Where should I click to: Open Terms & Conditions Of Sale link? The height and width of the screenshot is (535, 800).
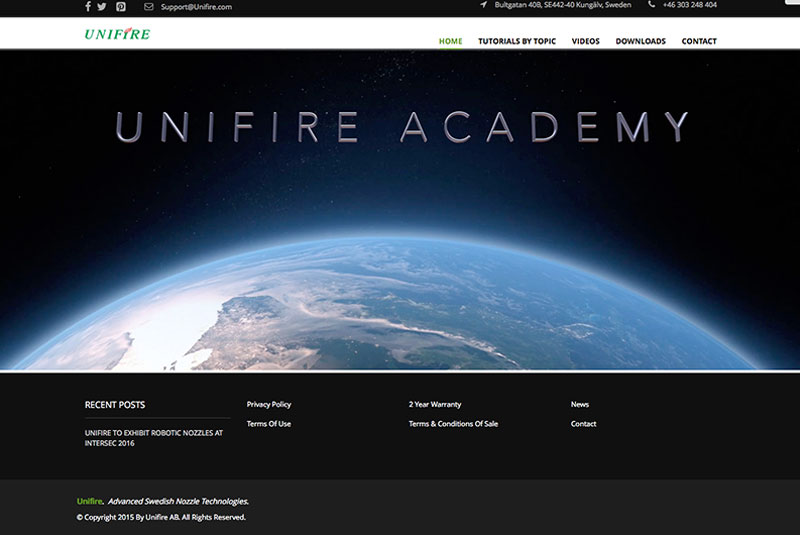[453, 424]
